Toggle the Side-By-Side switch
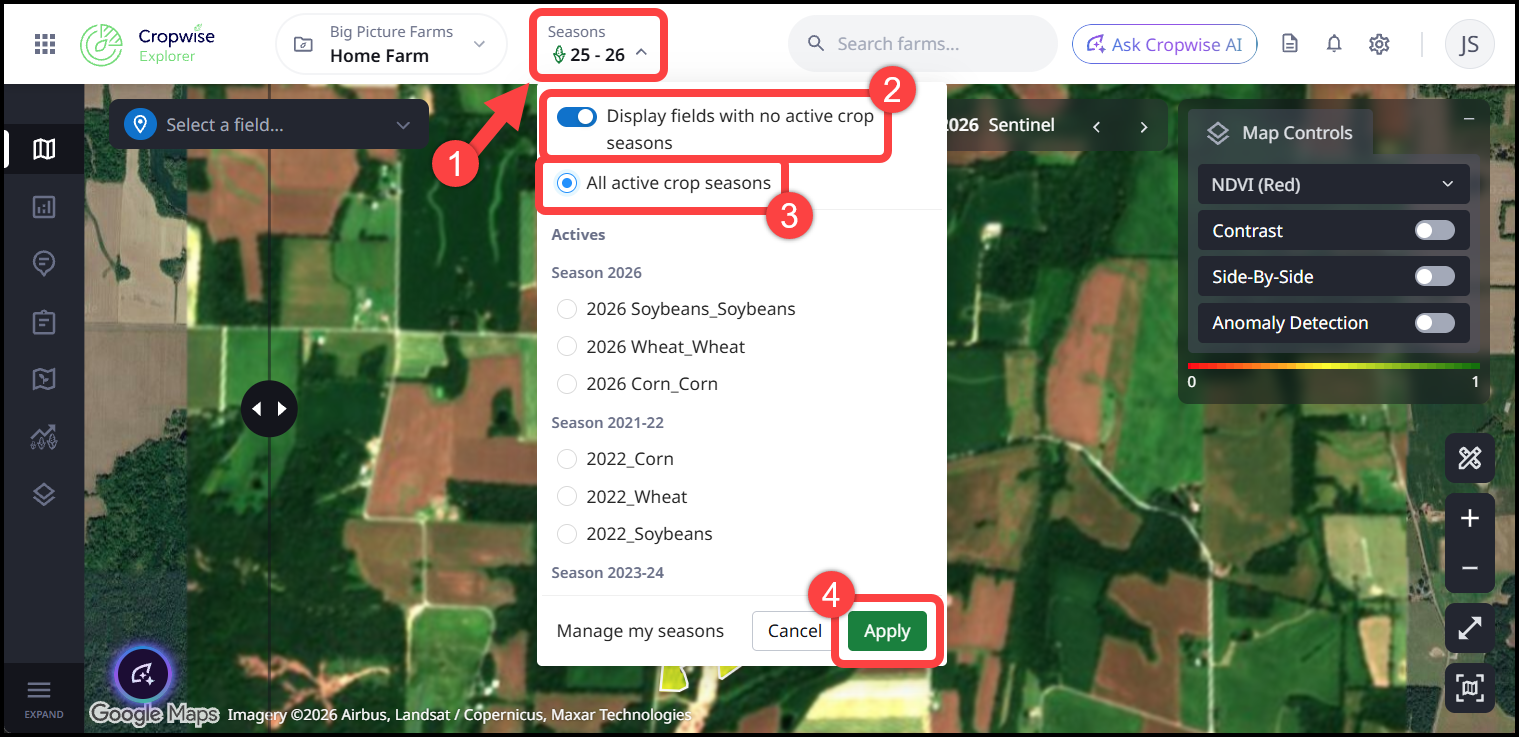Image resolution: width=1519 pixels, height=737 pixels. (x=1435, y=277)
